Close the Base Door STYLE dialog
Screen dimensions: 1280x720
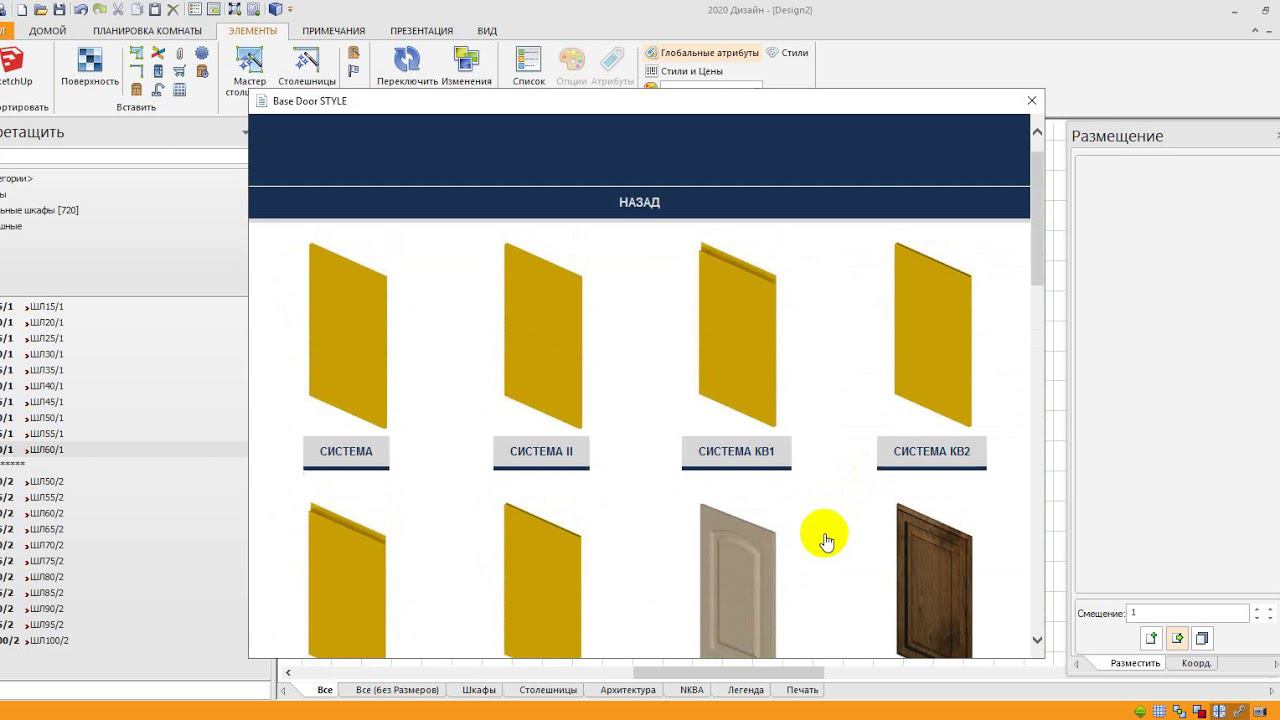click(1032, 101)
